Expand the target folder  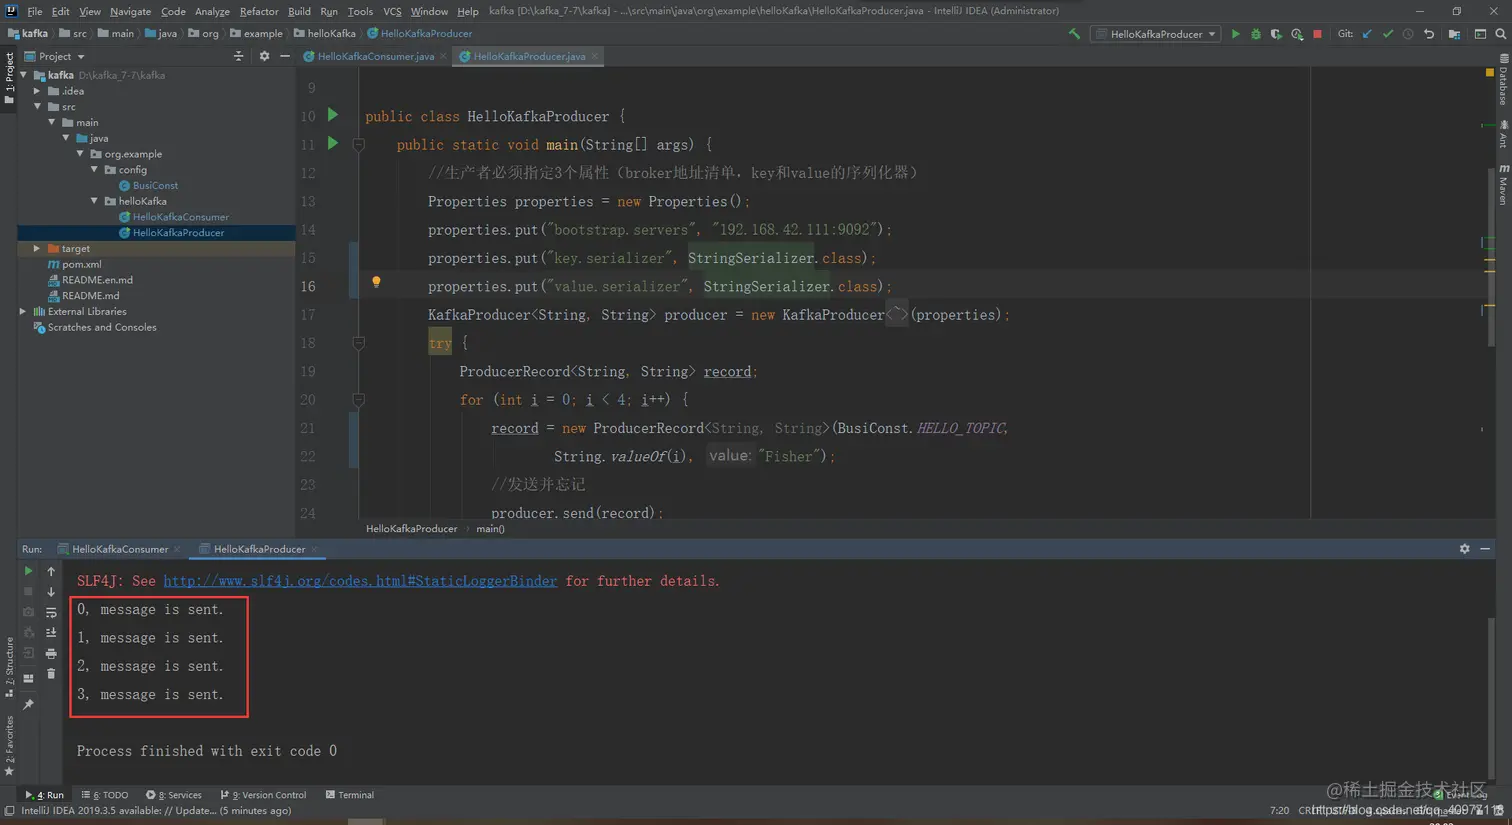[37, 248]
